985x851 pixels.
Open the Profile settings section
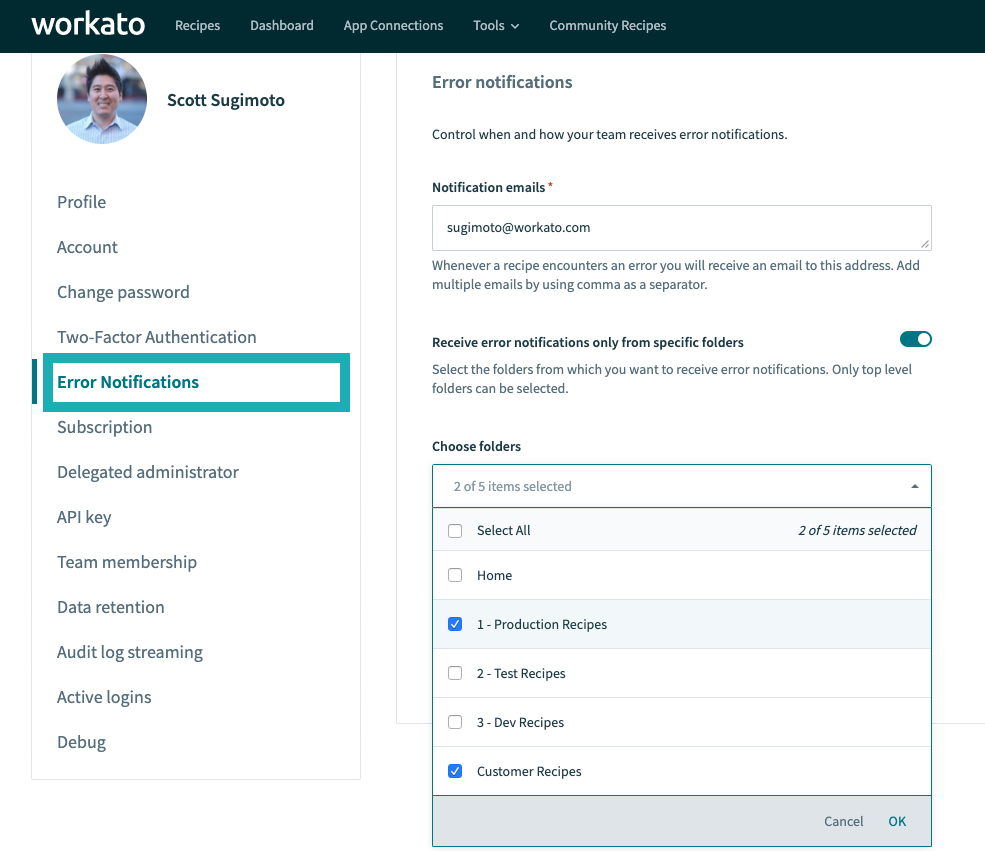click(82, 202)
